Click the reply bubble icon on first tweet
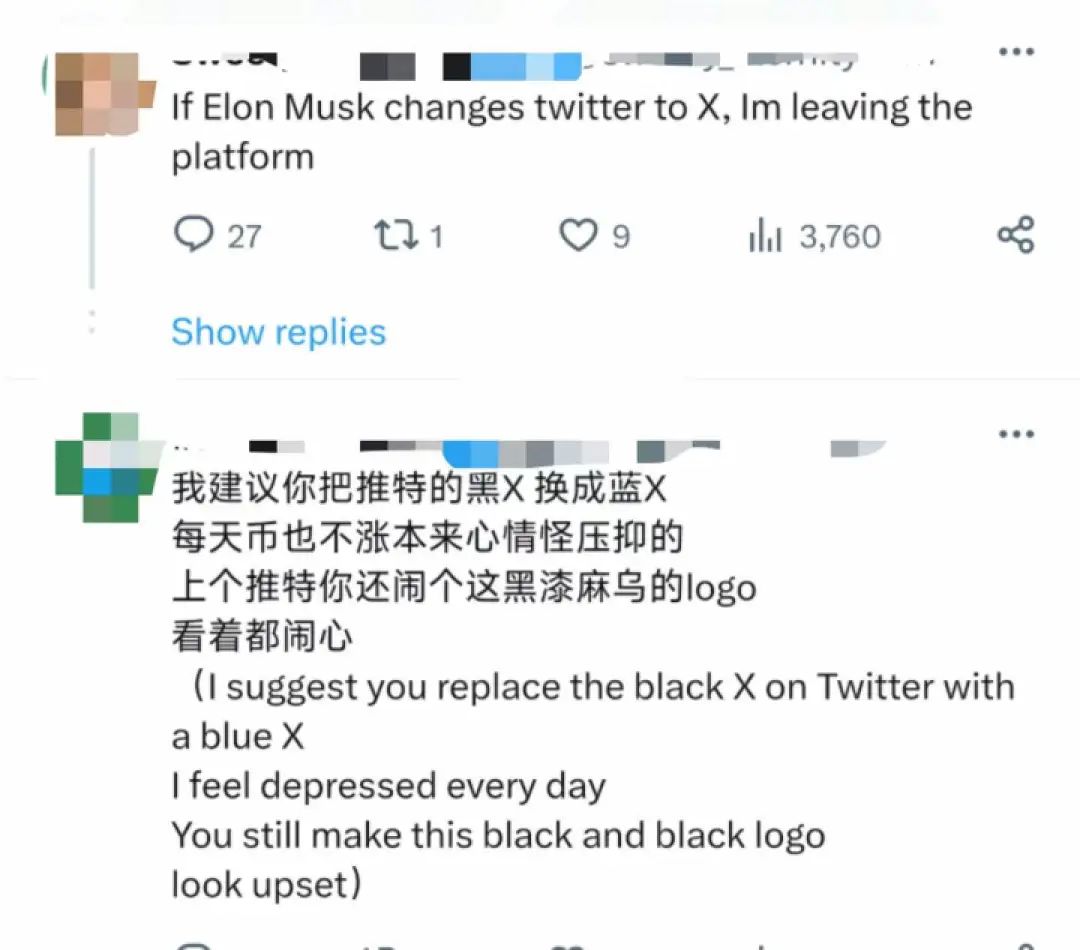 pyautogui.click(x=194, y=234)
